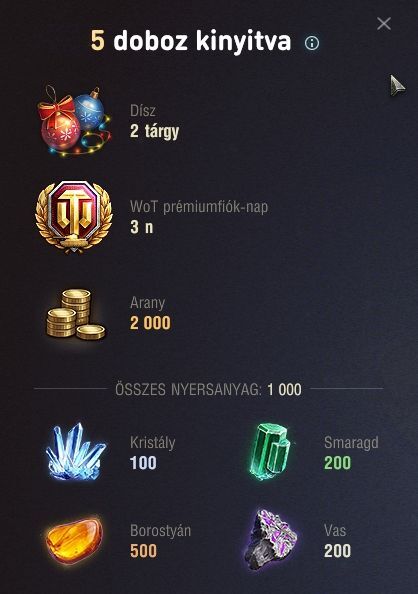Close the opened boxes reward panel
Screen dimensions: 418x594
pyautogui.click(x=384, y=23)
